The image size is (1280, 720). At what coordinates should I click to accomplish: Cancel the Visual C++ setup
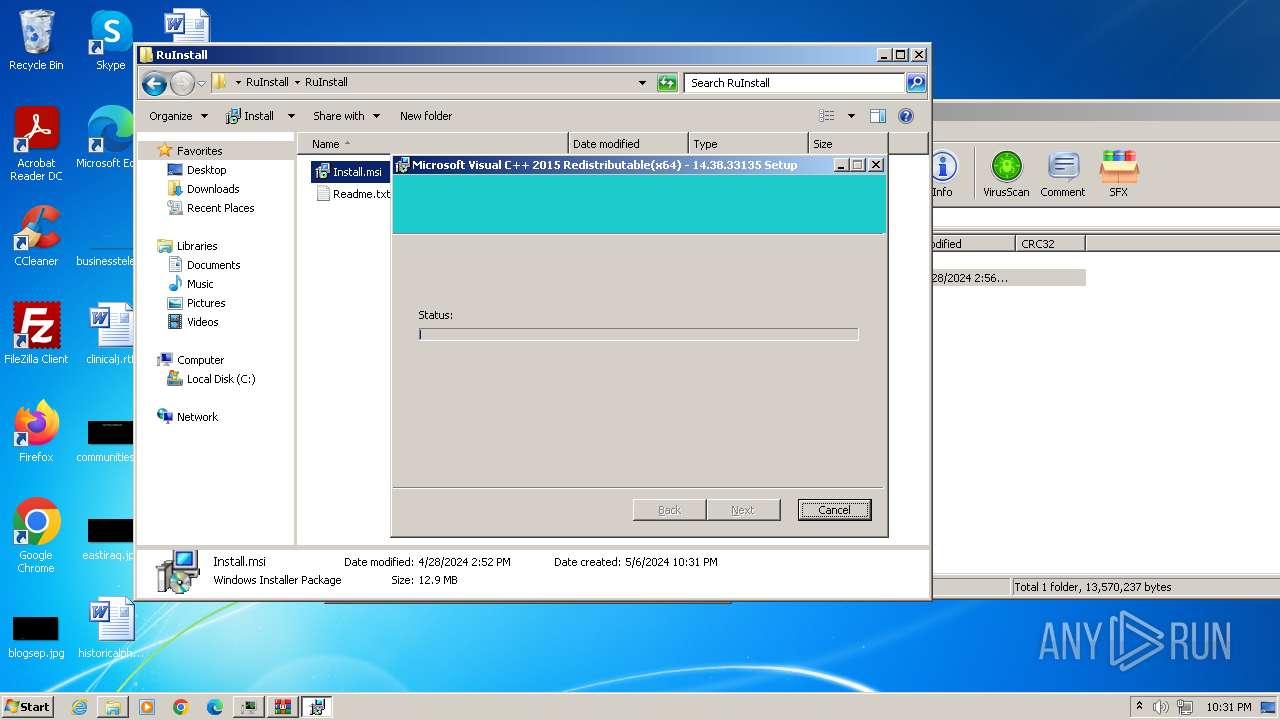[834, 510]
